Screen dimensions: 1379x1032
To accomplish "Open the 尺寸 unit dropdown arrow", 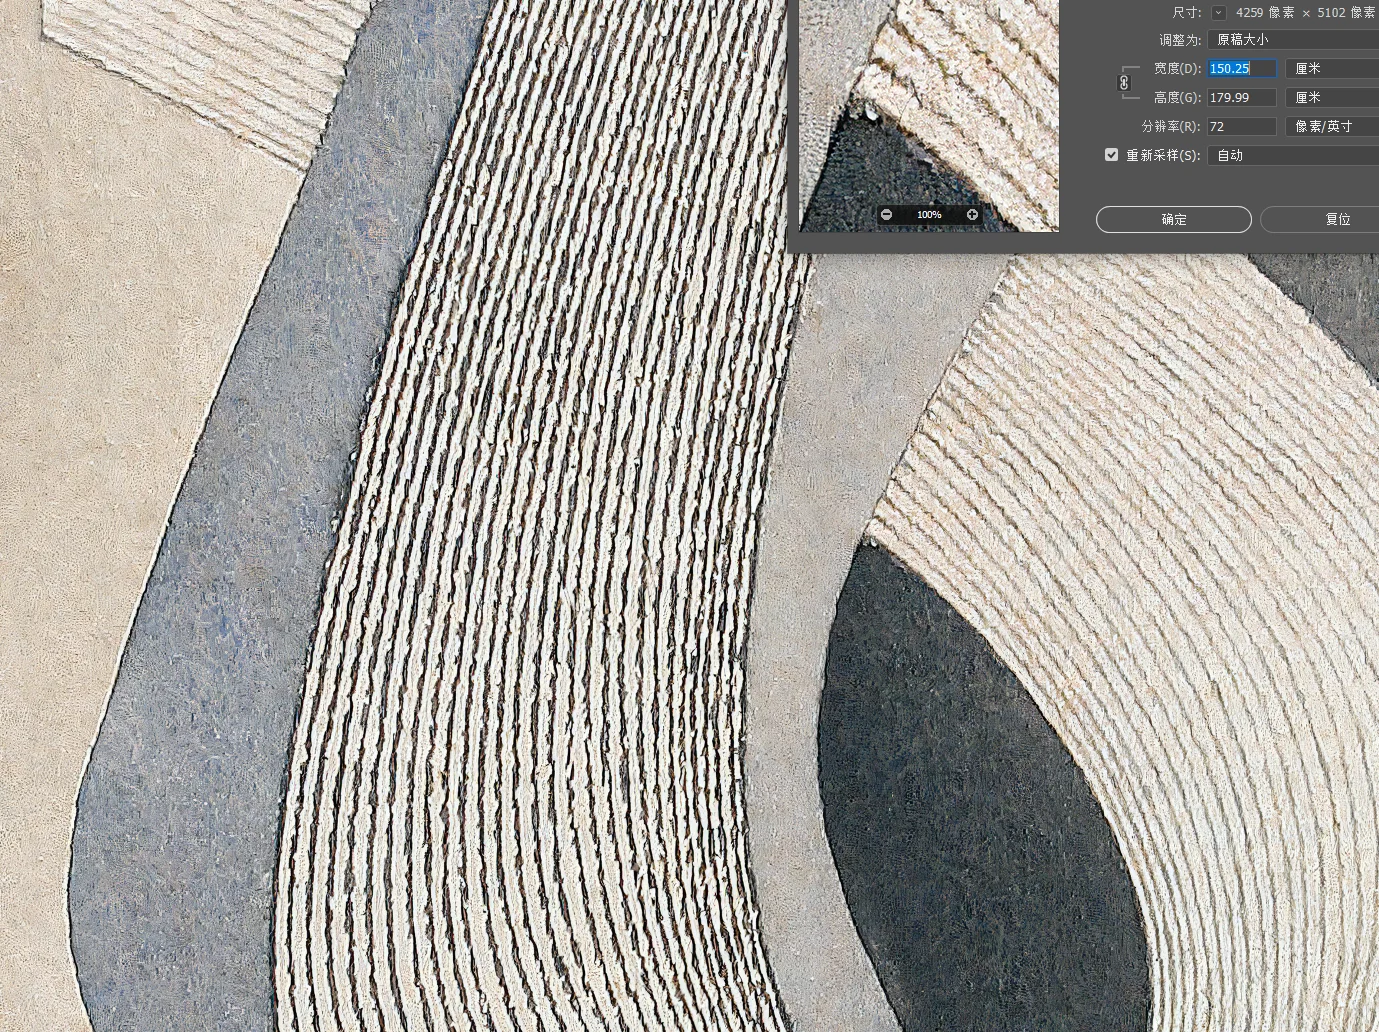I will click(1218, 13).
